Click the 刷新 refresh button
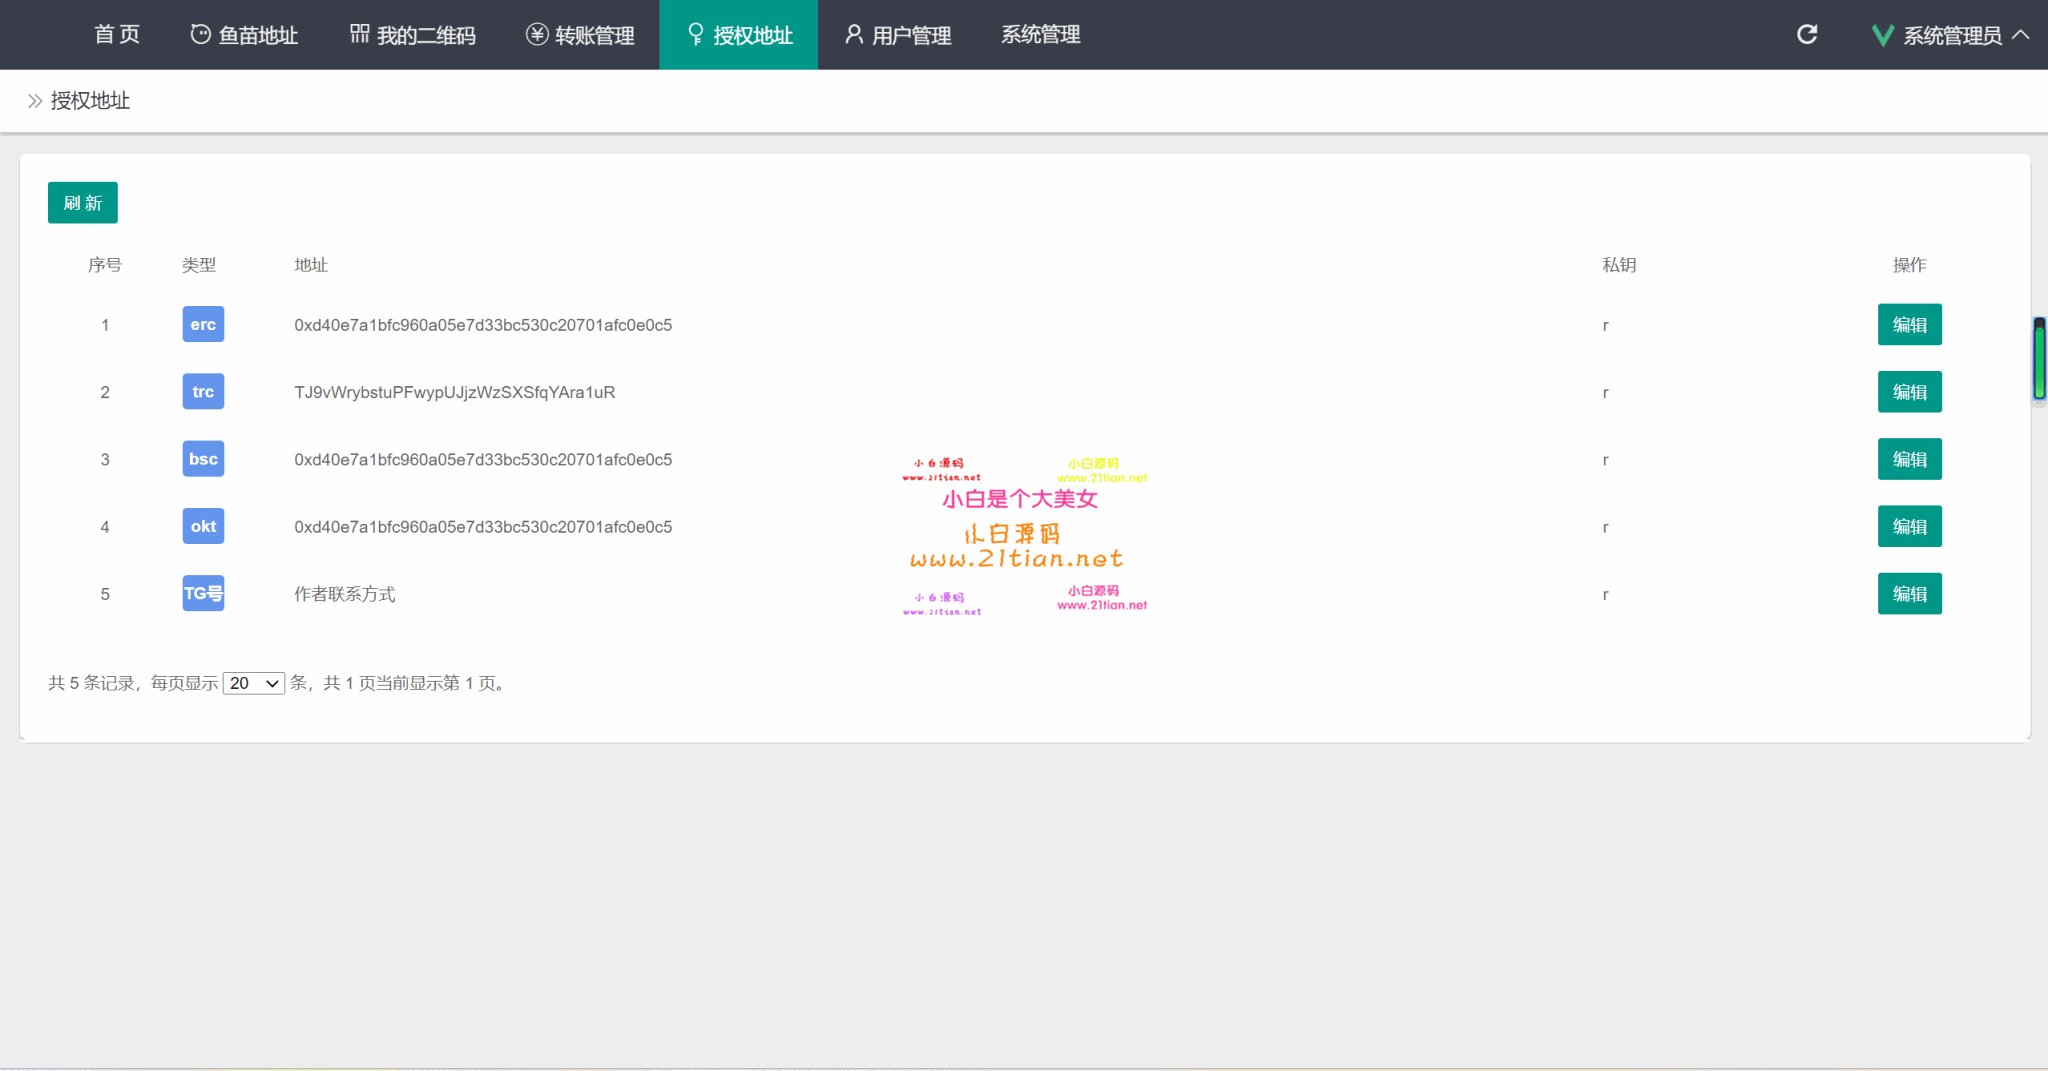The image size is (2048, 1071). (x=83, y=203)
